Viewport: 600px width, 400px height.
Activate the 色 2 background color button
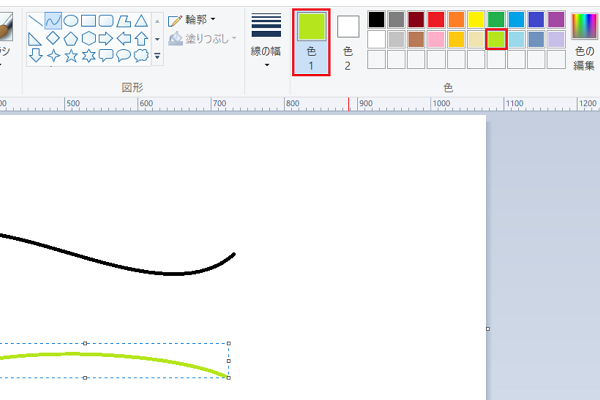point(348,42)
